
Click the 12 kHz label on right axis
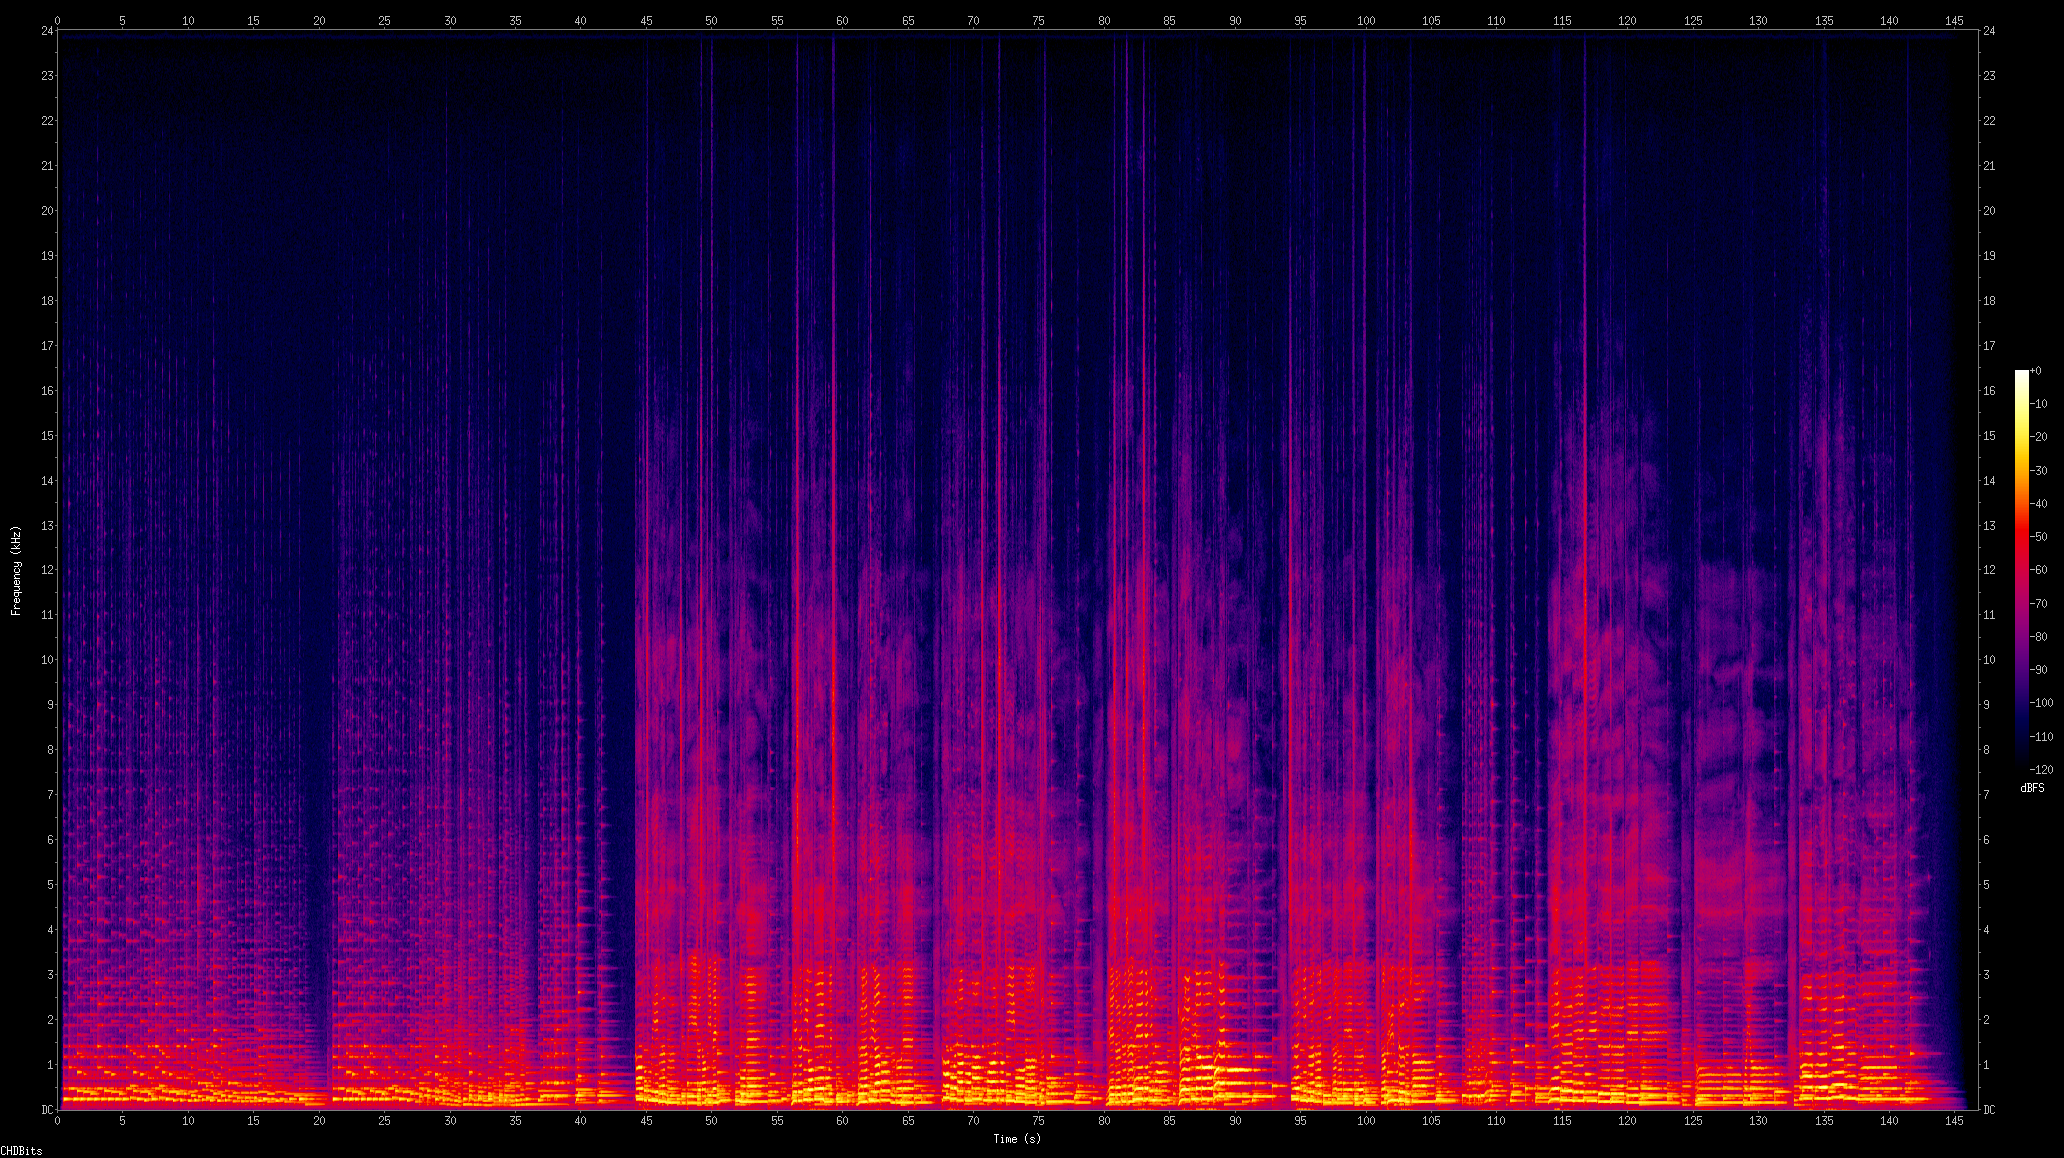[1989, 570]
